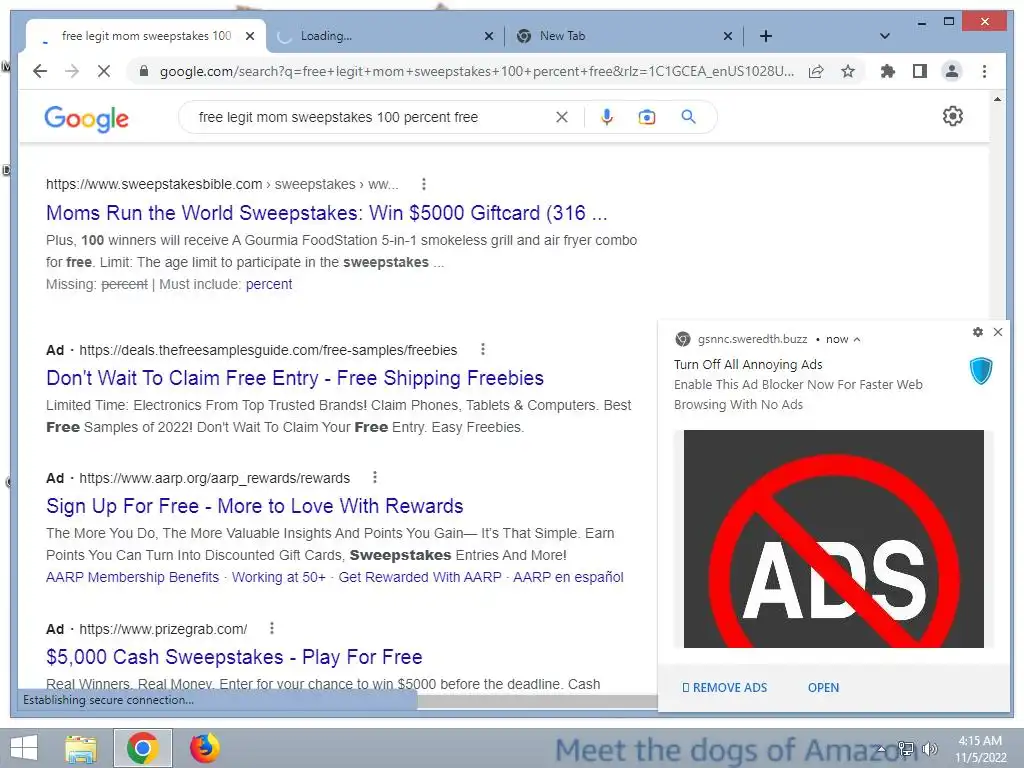Open File Explorer from the taskbar
This screenshot has width=1024, height=768.
81,748
